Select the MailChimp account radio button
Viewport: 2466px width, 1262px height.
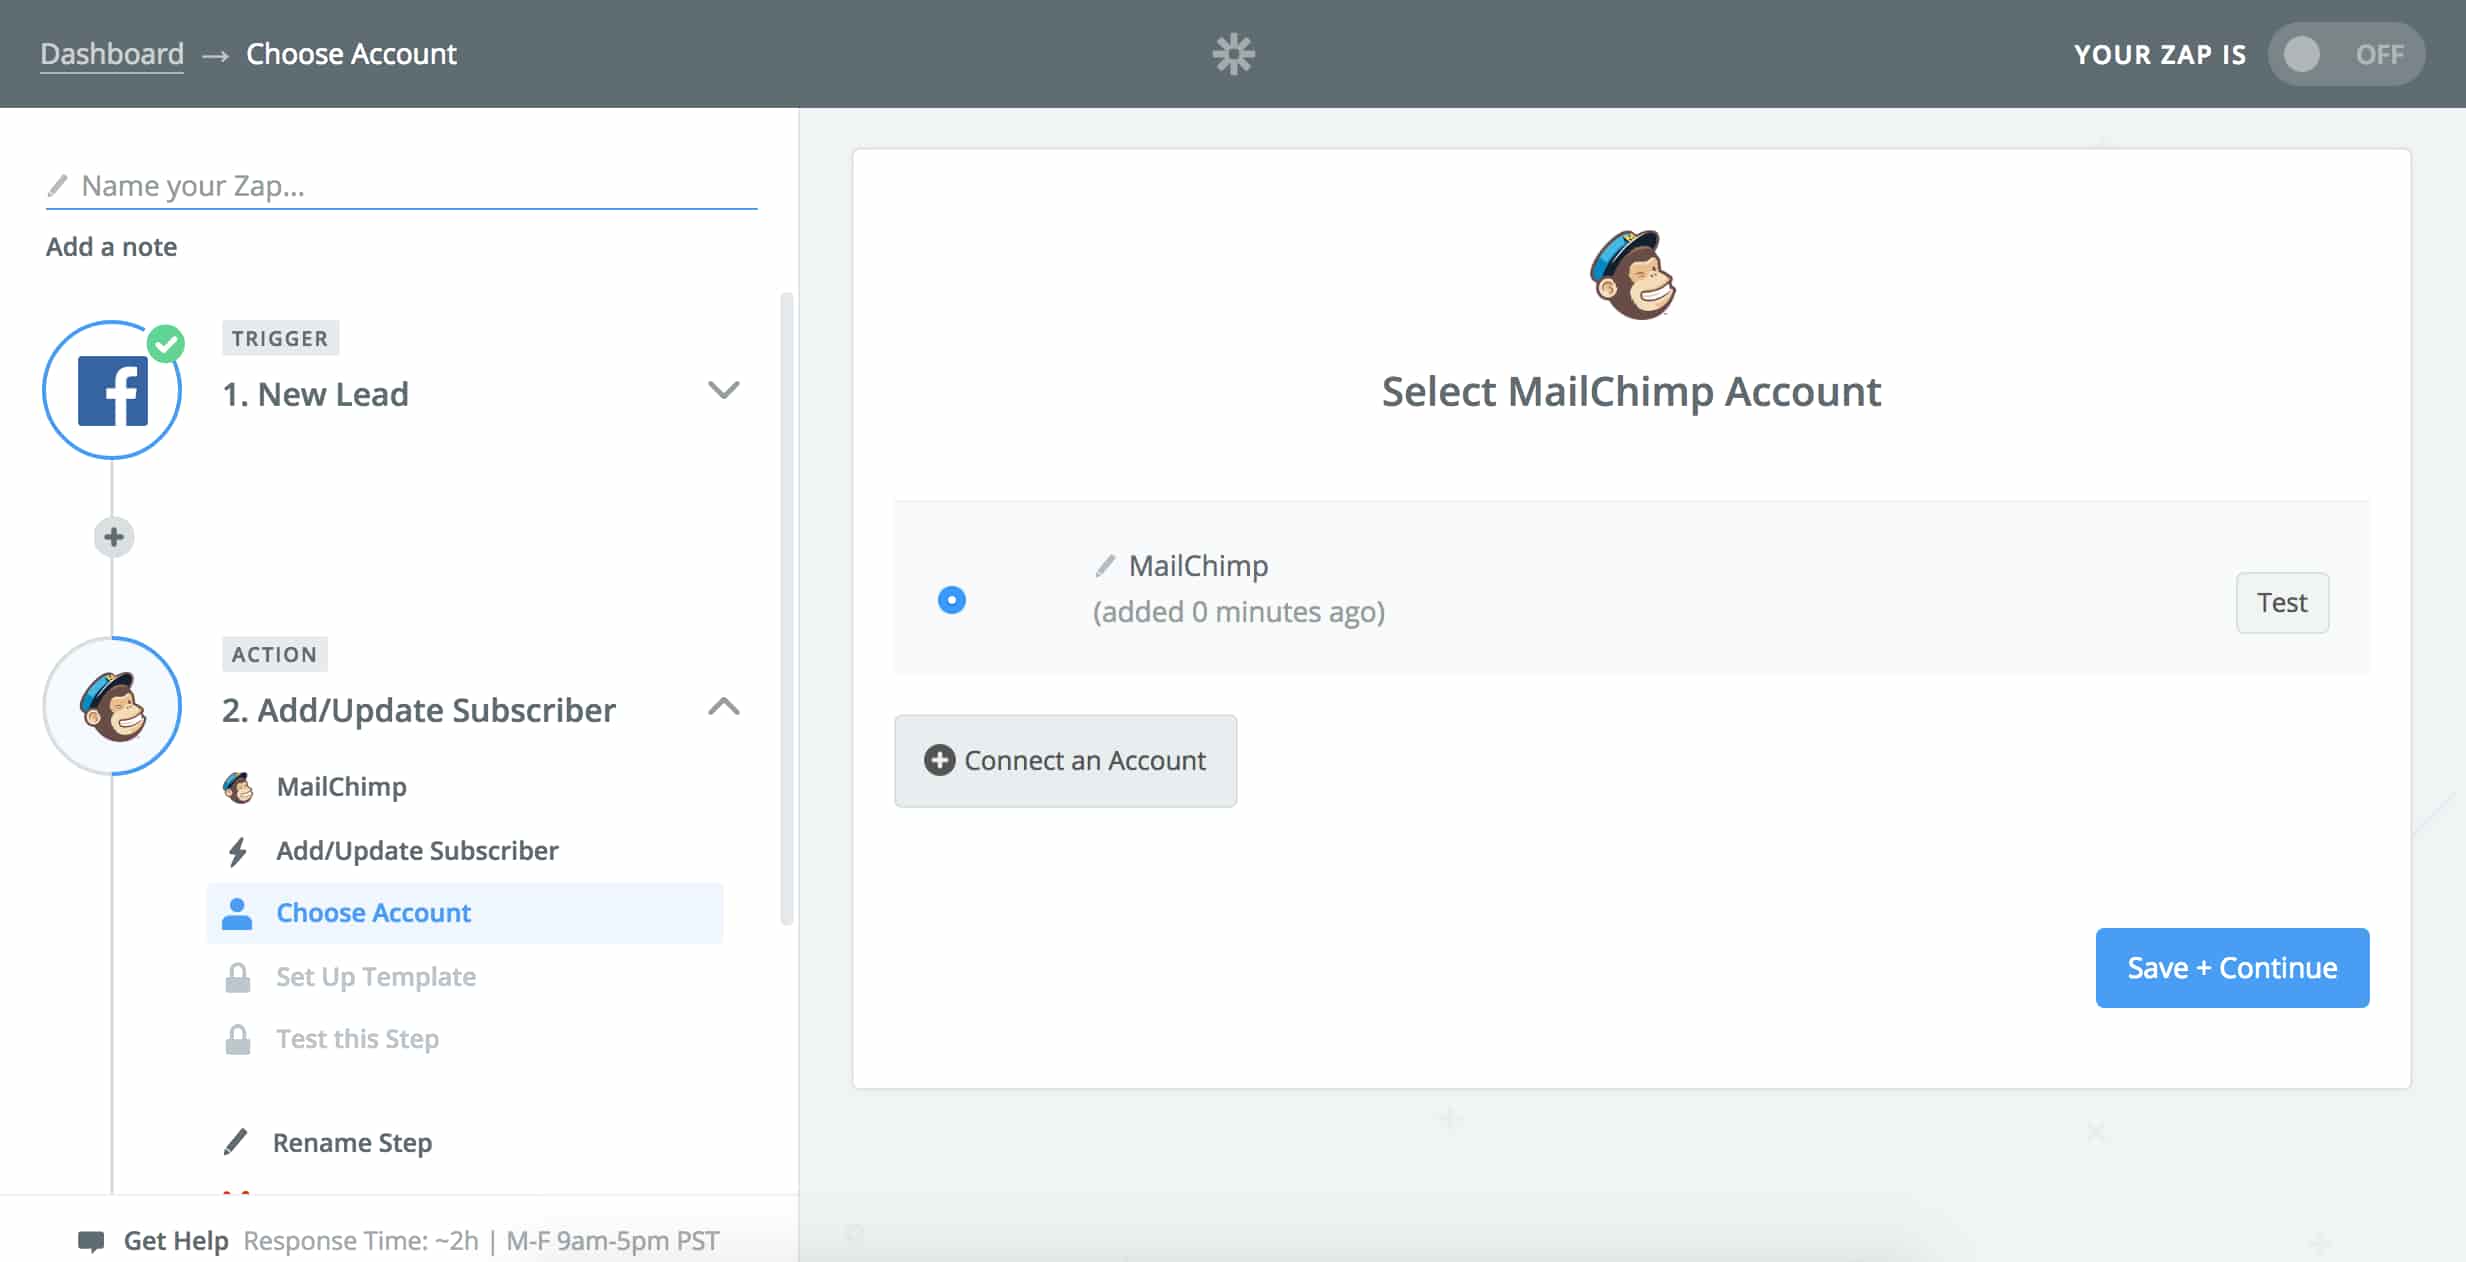[x=952, y=600]
